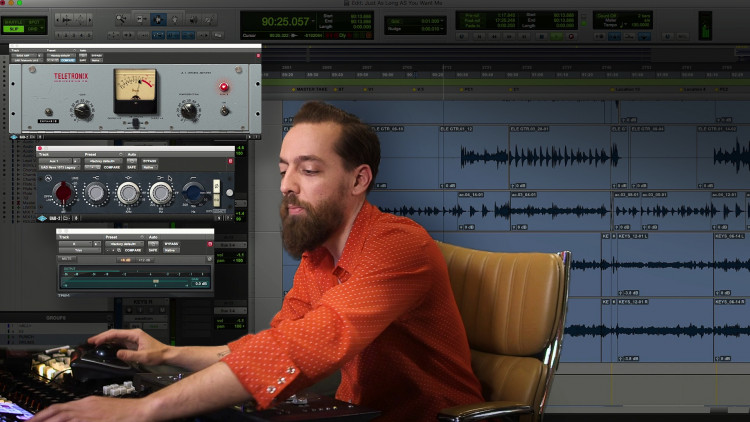Open Trim plugin factory default preset dropdown
750x422 pixels.
124,244
